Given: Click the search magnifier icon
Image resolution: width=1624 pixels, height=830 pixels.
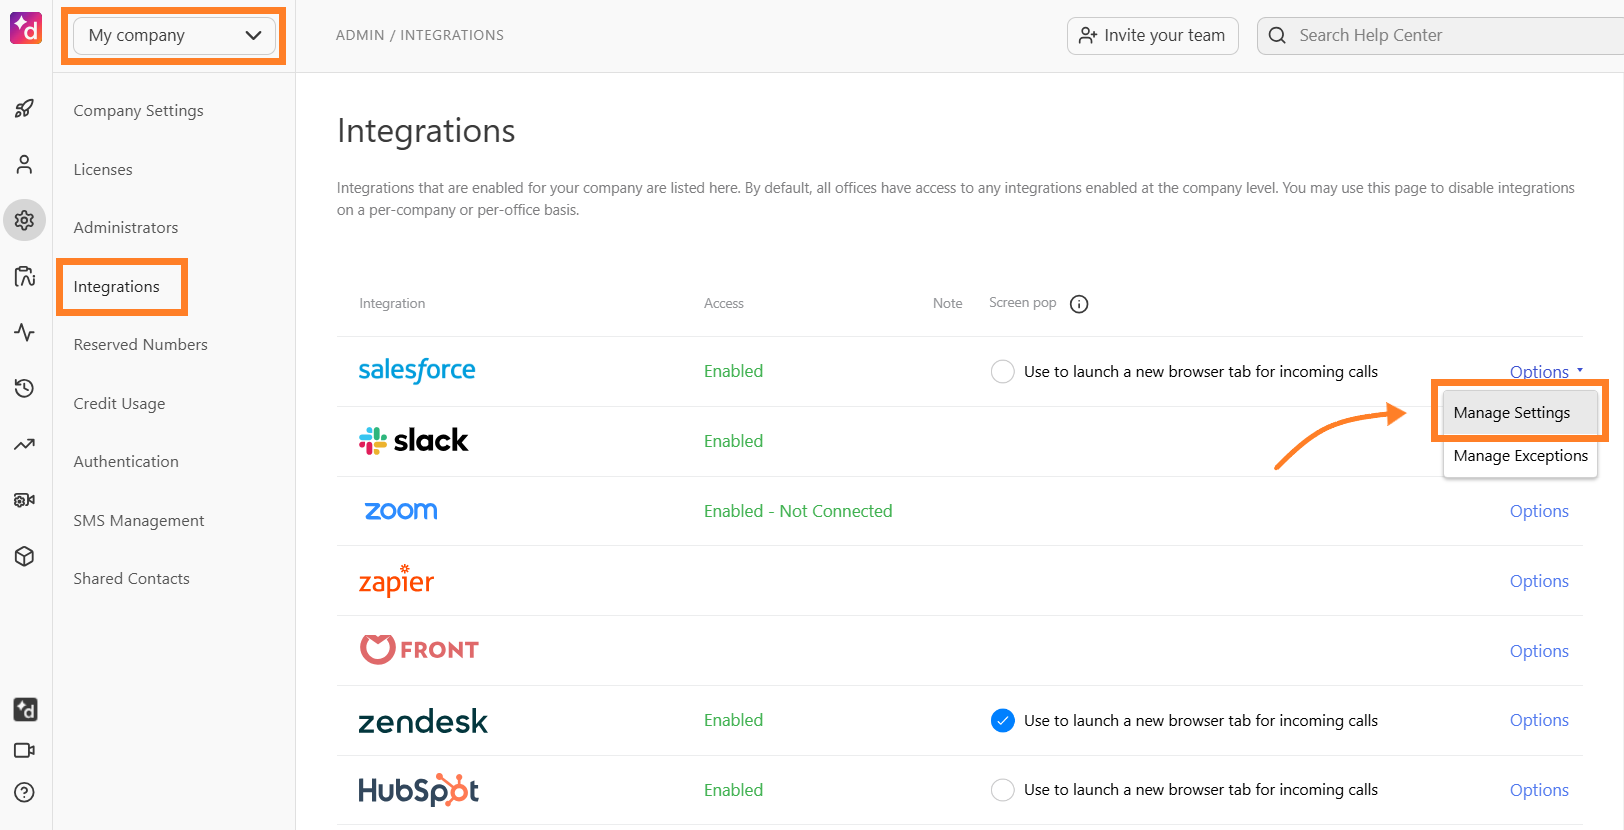Looking at the screenshot, I should (x=1277, y=35).
